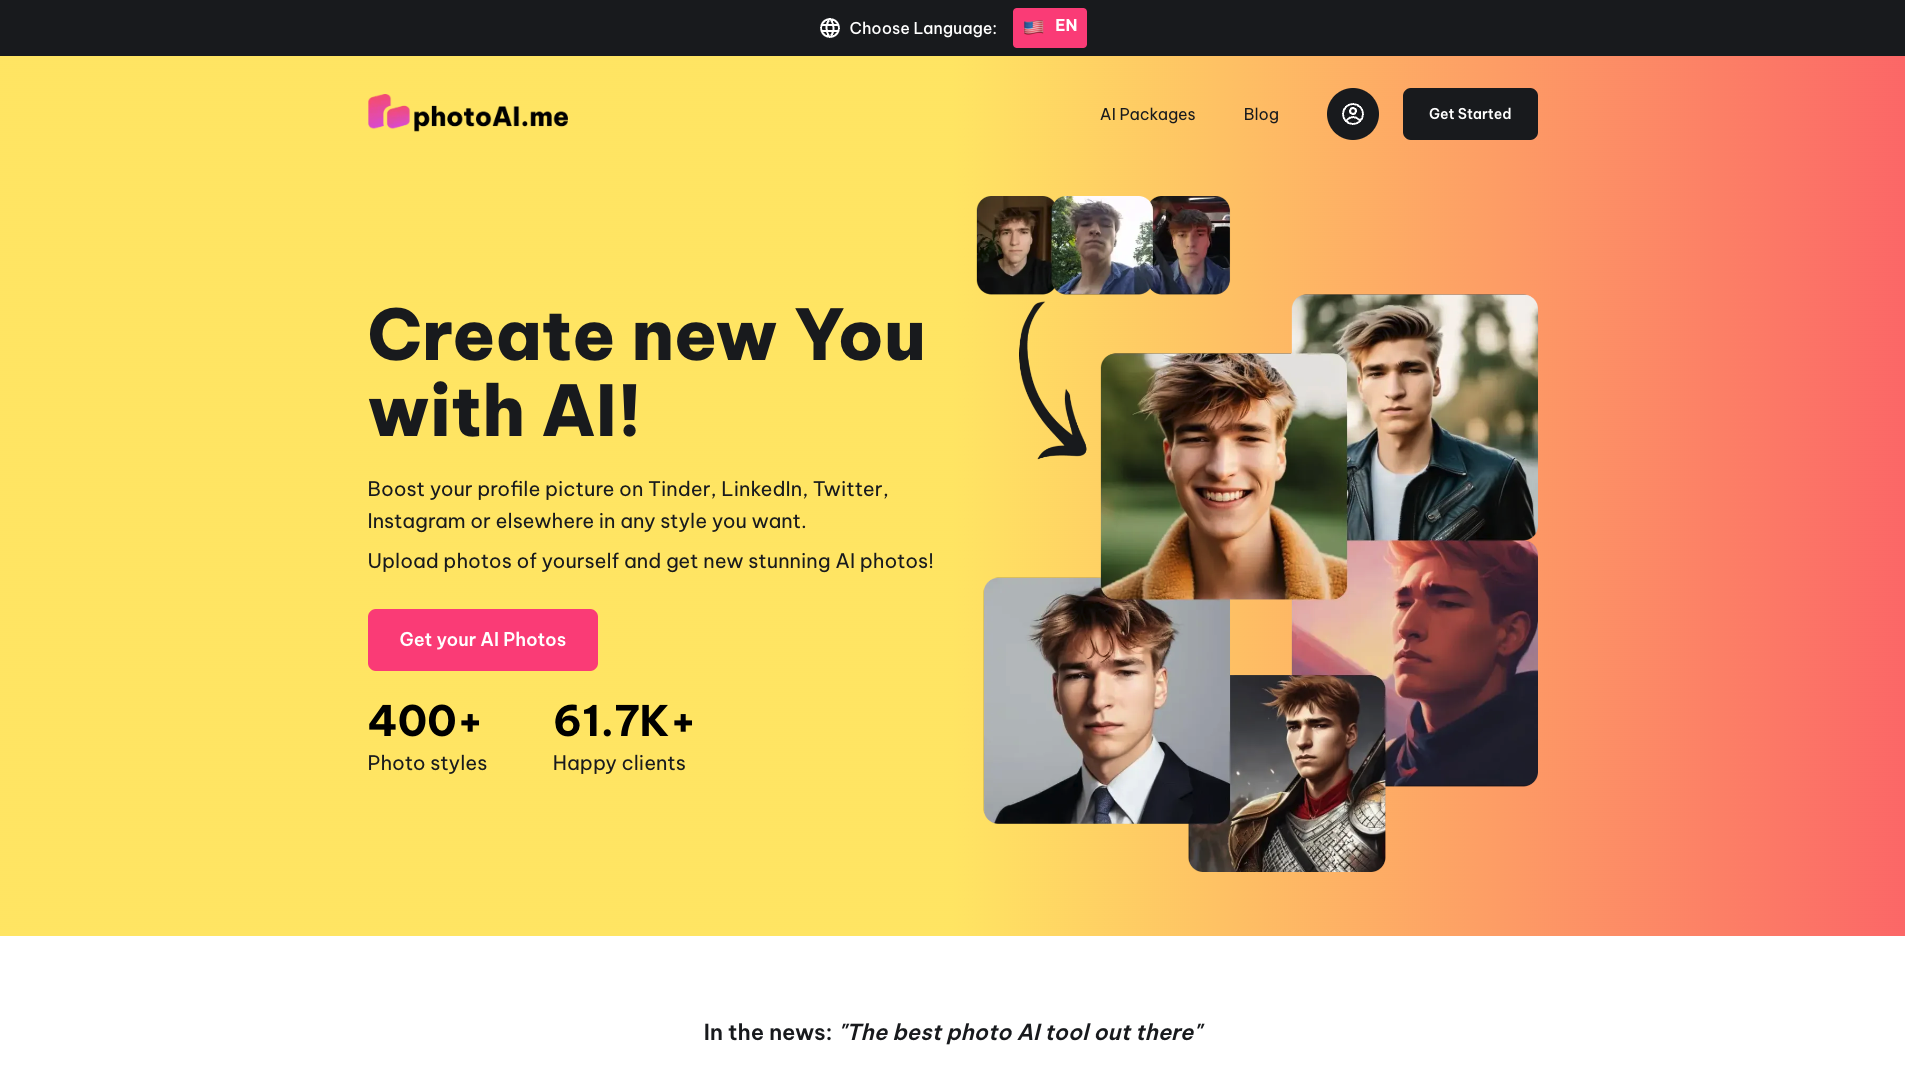Click the Get Started button
This screenshot has width=1905, height=1080.
point(1470,114)
